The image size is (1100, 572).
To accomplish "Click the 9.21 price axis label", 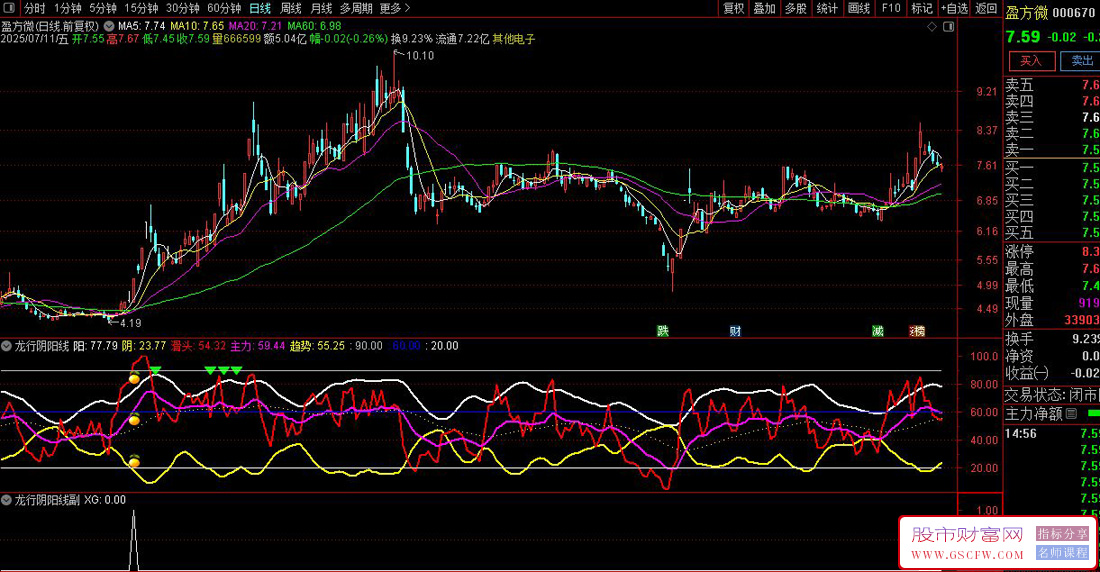I will [x=986, y=91].
